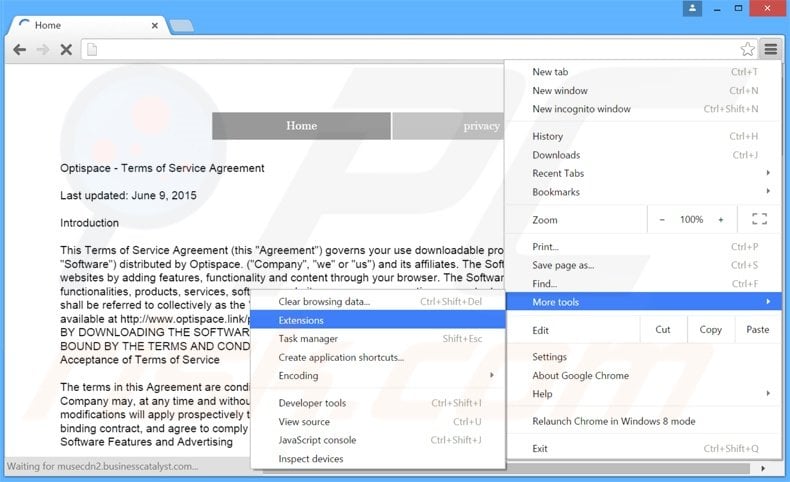Open History from the menu

point(644,136)
